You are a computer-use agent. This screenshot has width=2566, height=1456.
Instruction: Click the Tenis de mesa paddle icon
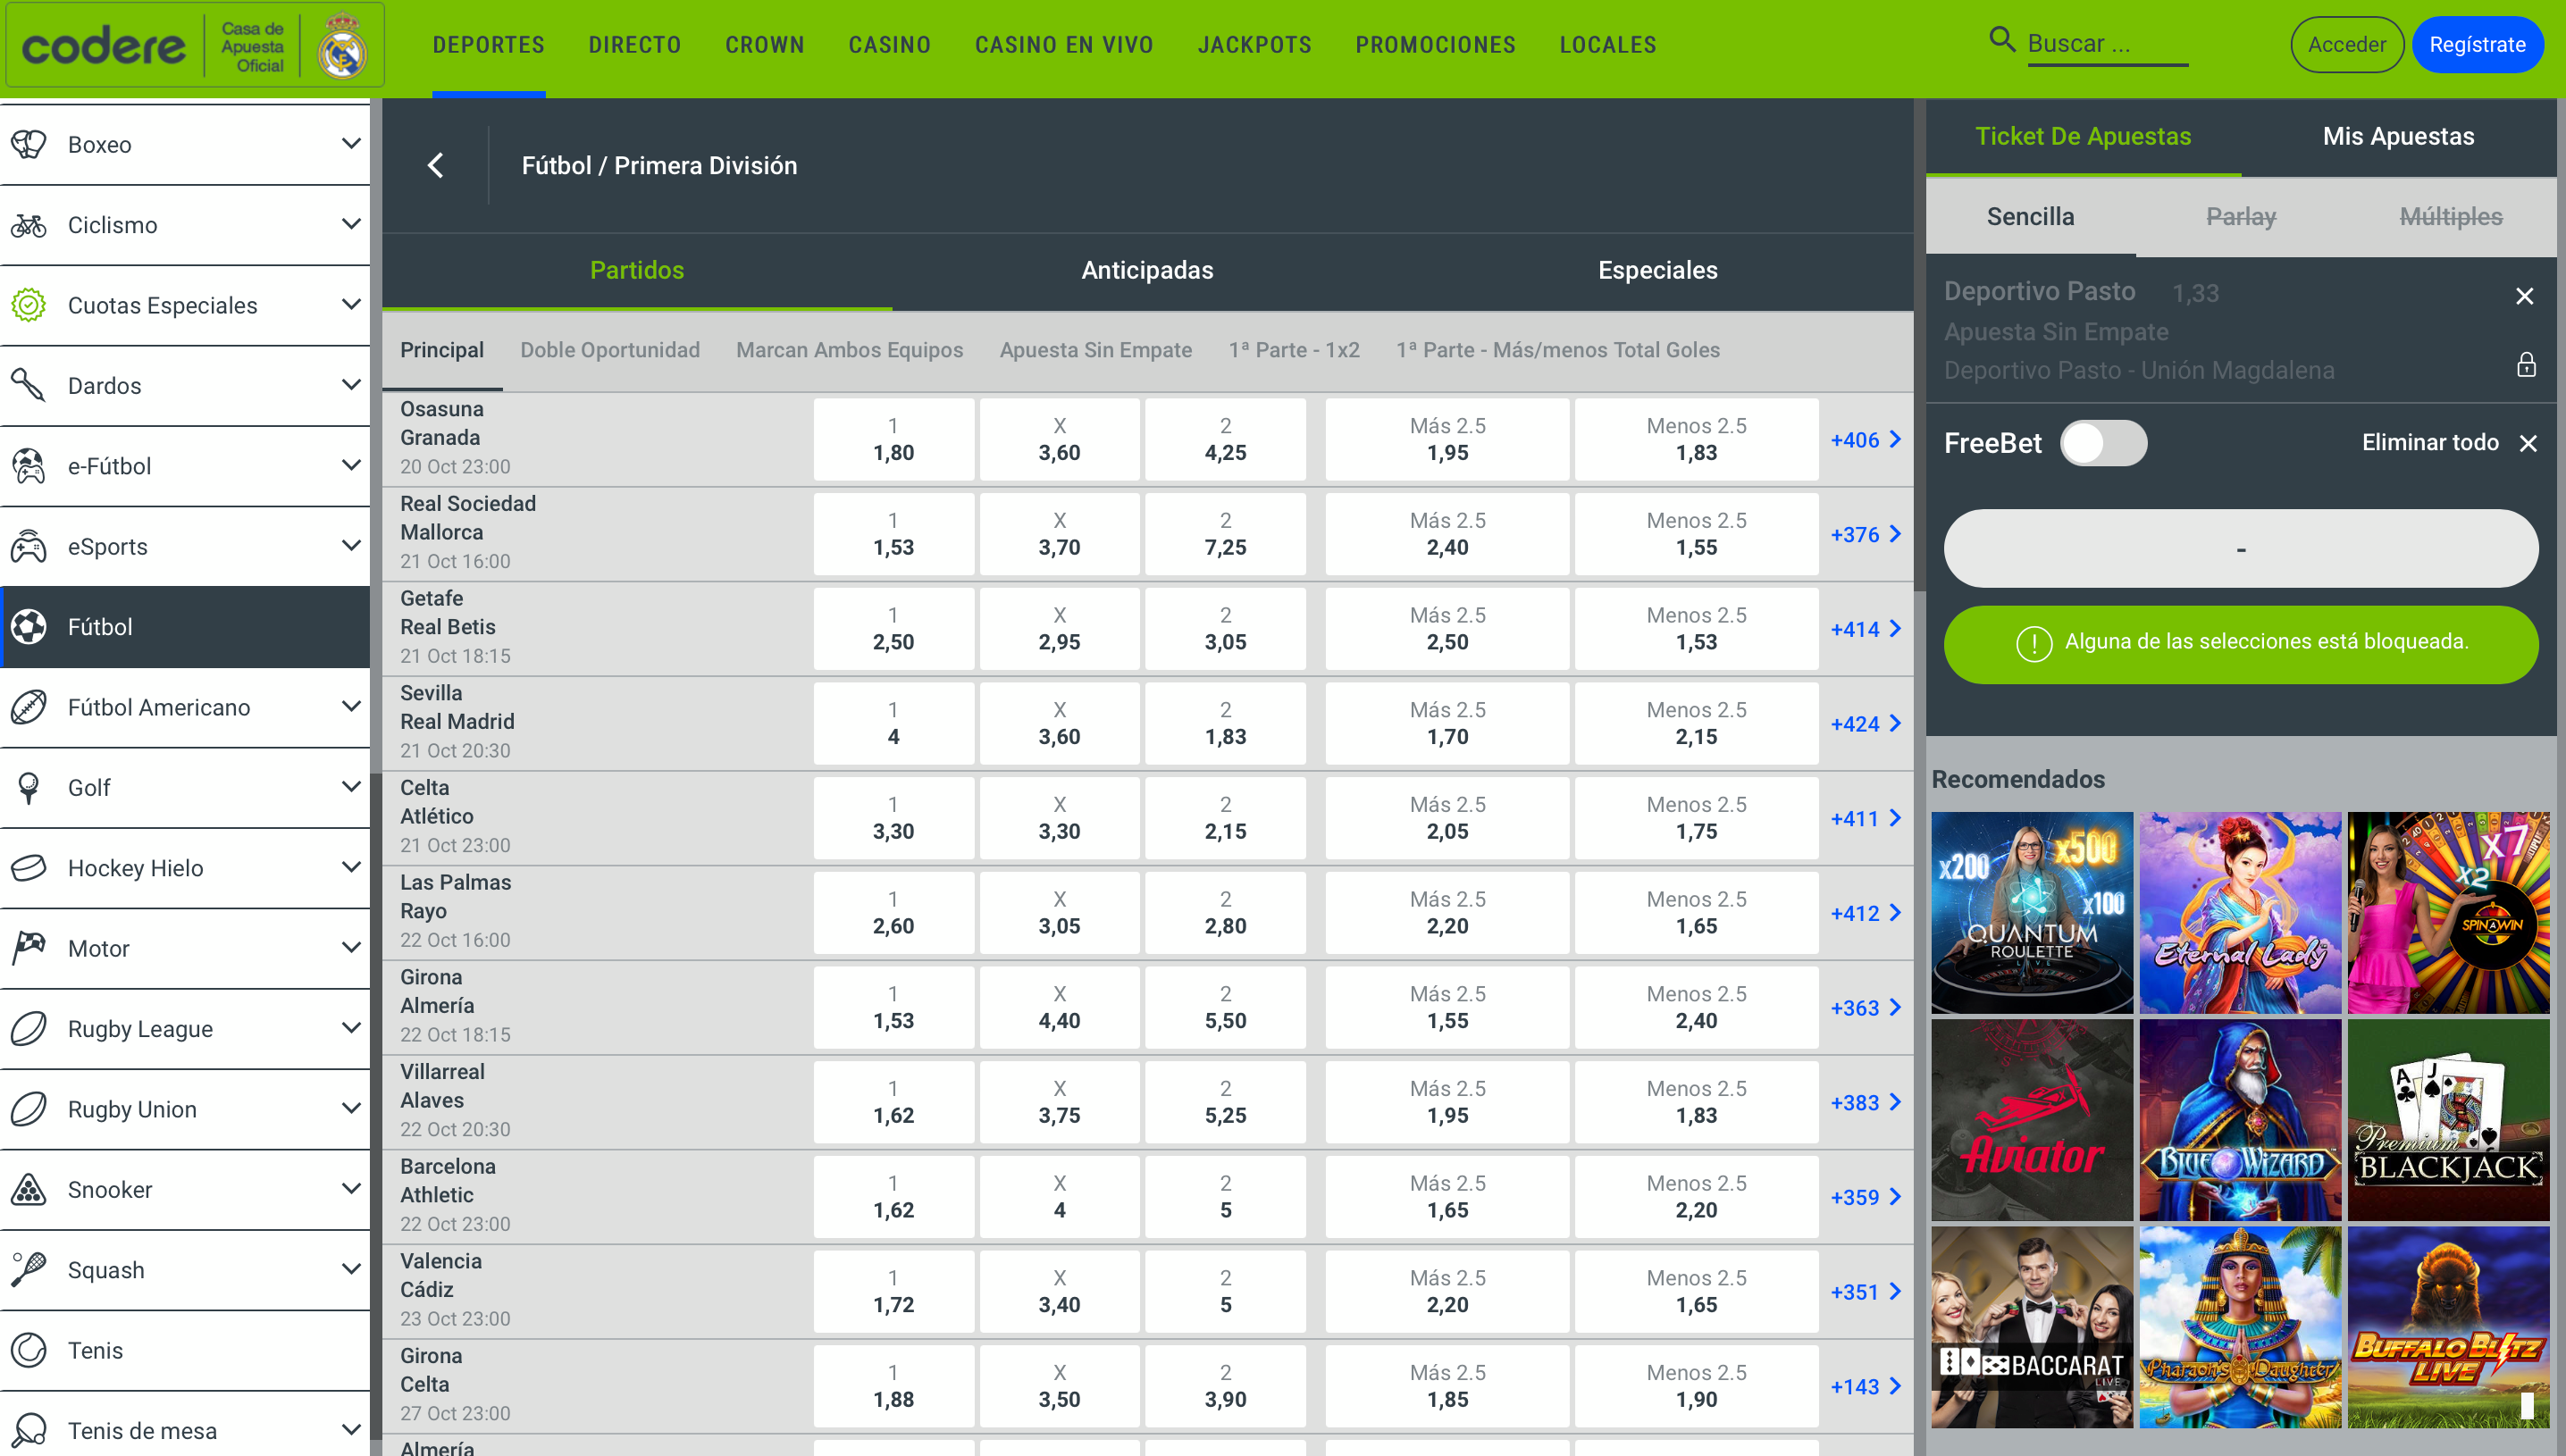(29, 1430)
